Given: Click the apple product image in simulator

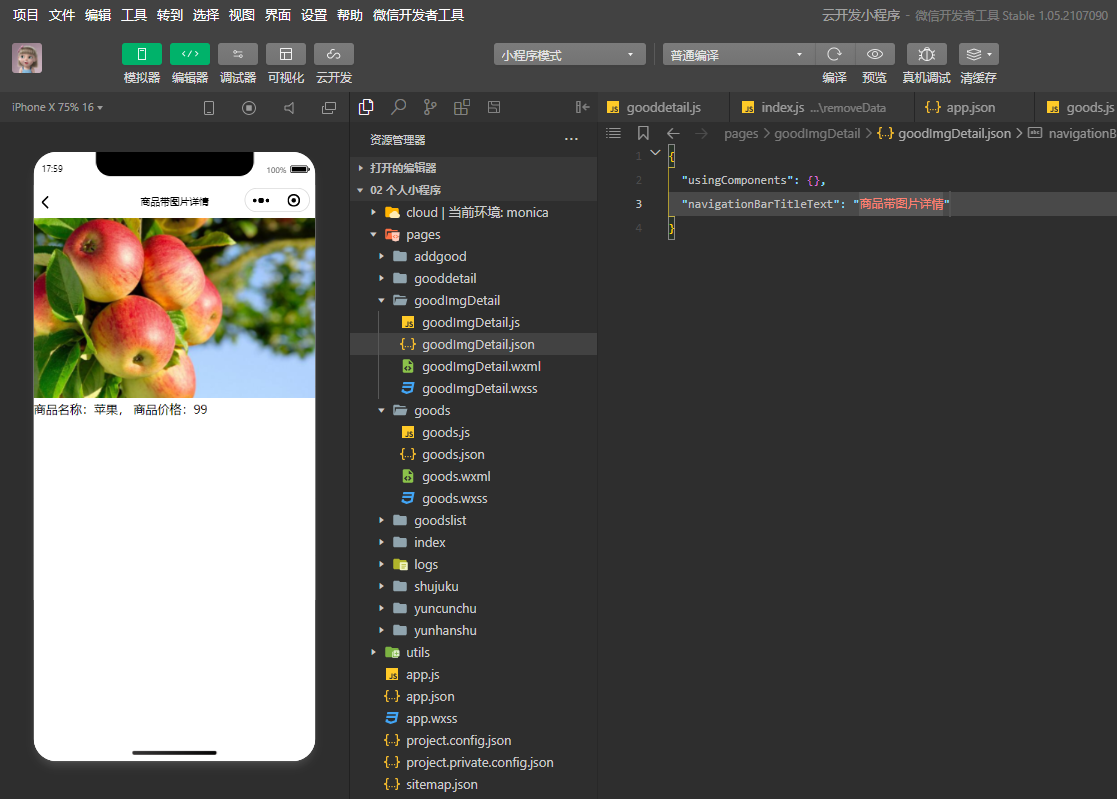Looking at the screenshot, I should point(175,308).
